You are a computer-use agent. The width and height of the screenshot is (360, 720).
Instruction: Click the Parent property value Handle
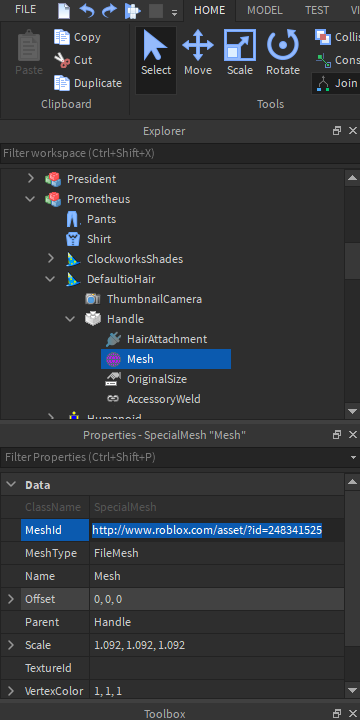(x=217, y=622)
